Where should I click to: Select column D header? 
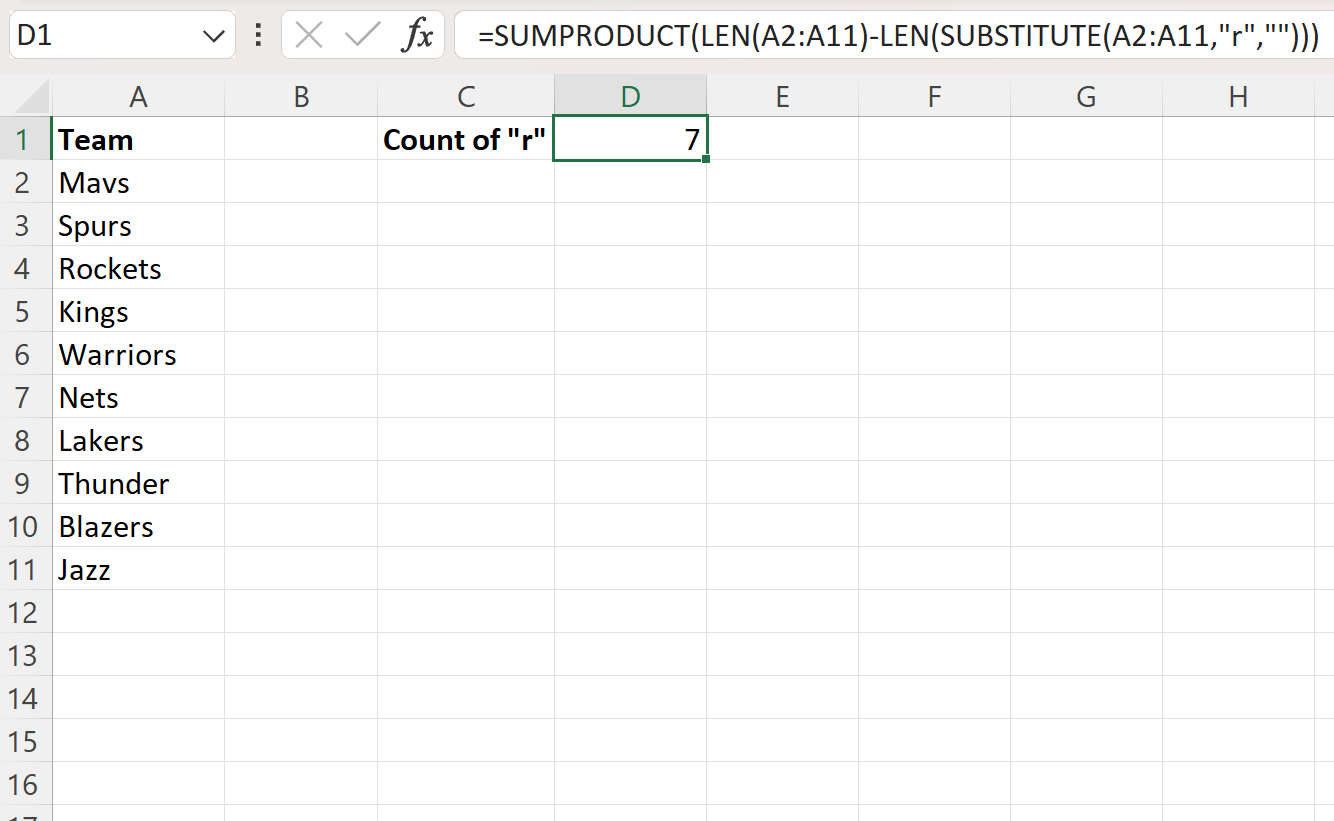[630, 96]
